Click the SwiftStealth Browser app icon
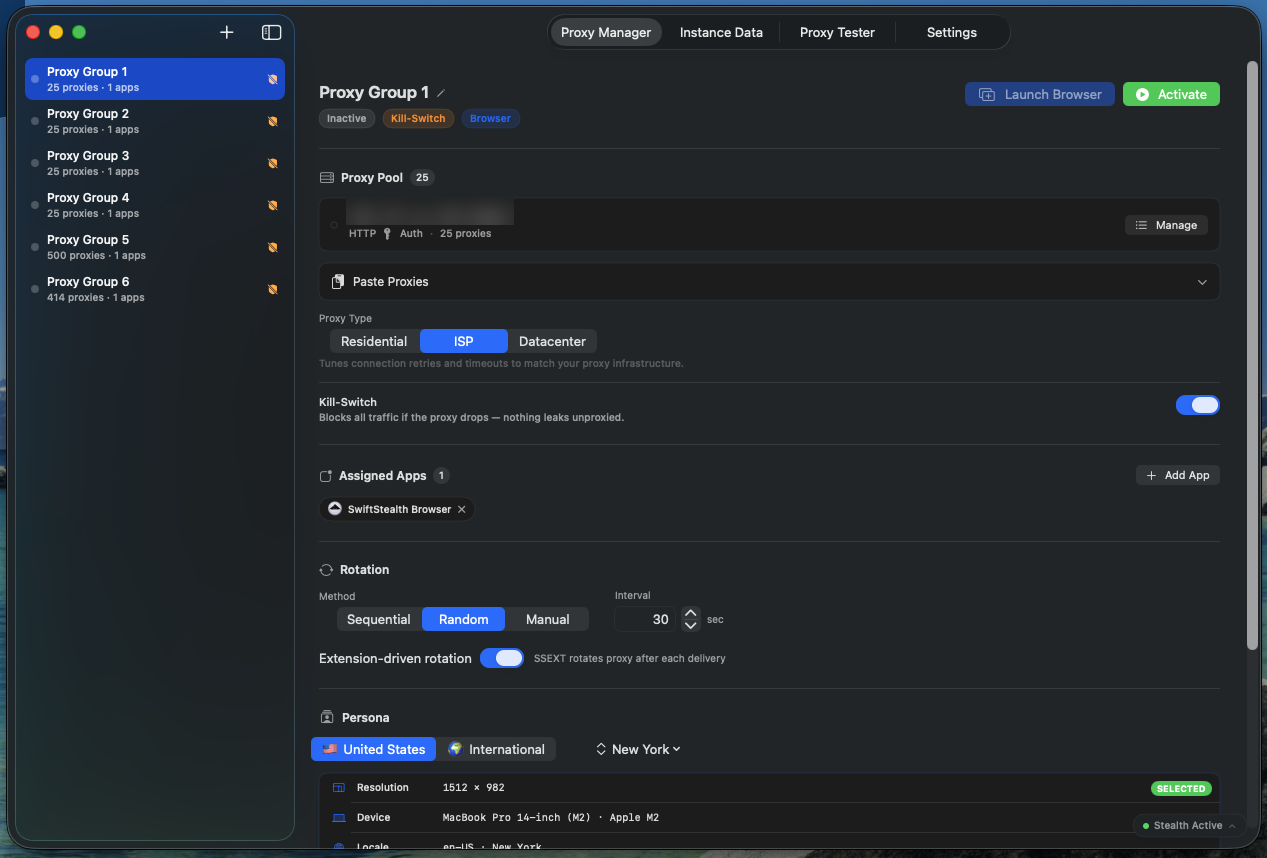 click(335, 509)
